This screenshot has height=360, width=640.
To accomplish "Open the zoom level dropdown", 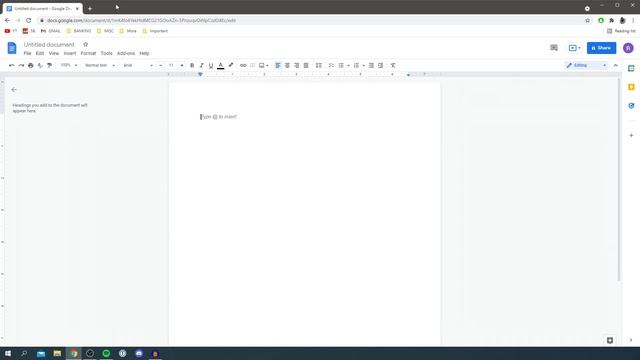I will pyautogui.click(x=69, y=65).
